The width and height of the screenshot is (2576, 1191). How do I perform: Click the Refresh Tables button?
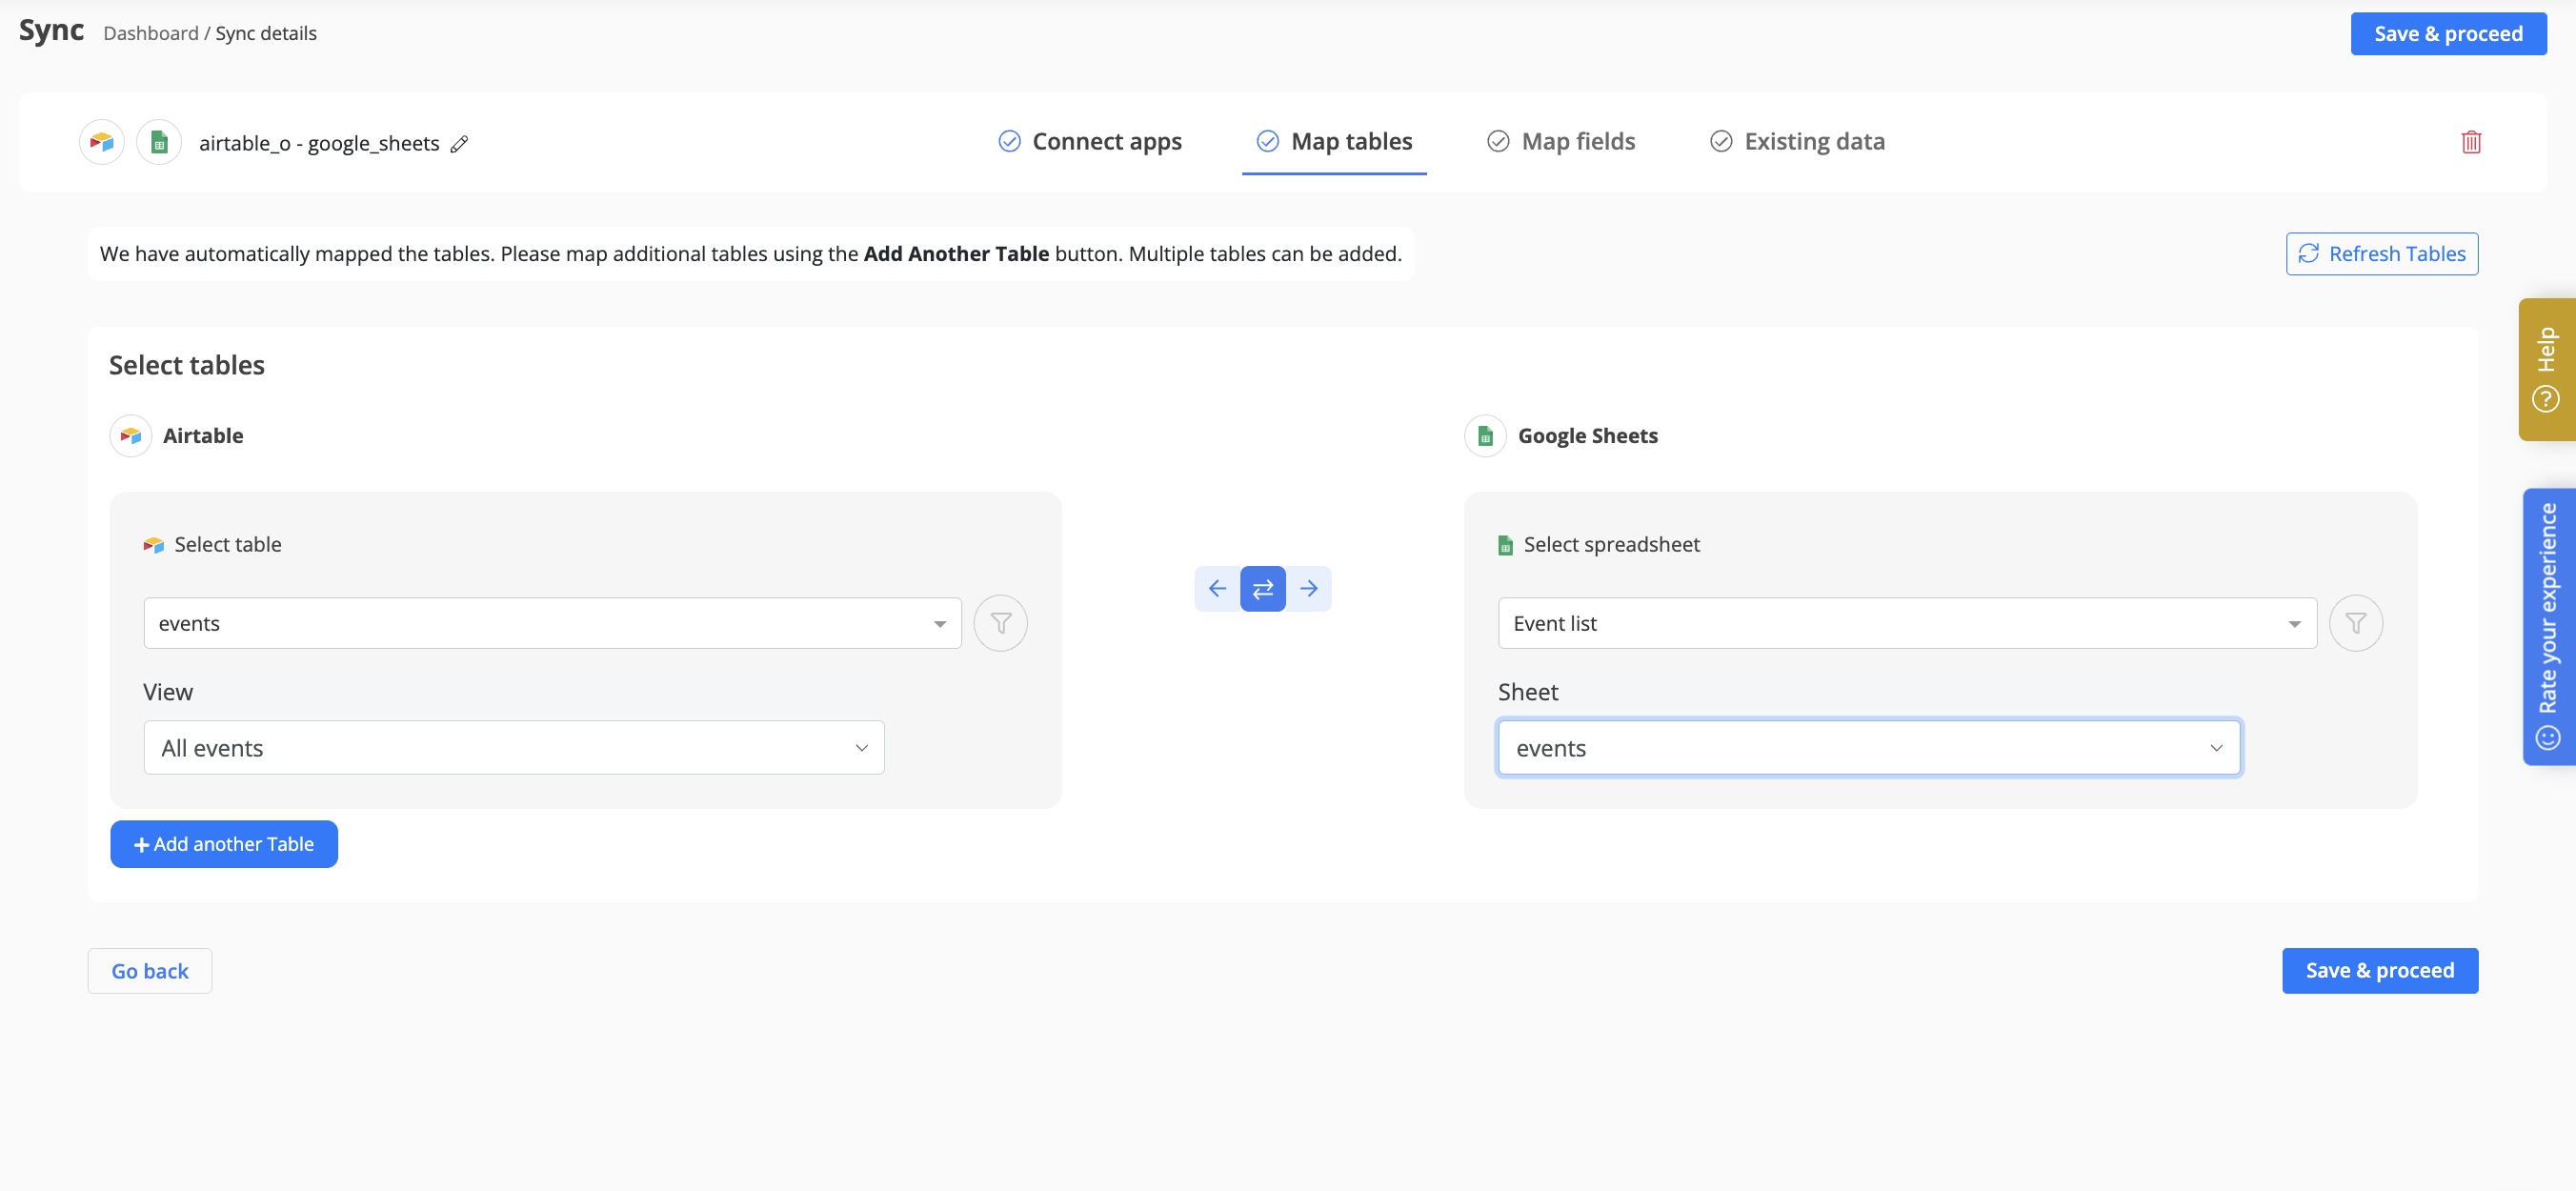2381,254
